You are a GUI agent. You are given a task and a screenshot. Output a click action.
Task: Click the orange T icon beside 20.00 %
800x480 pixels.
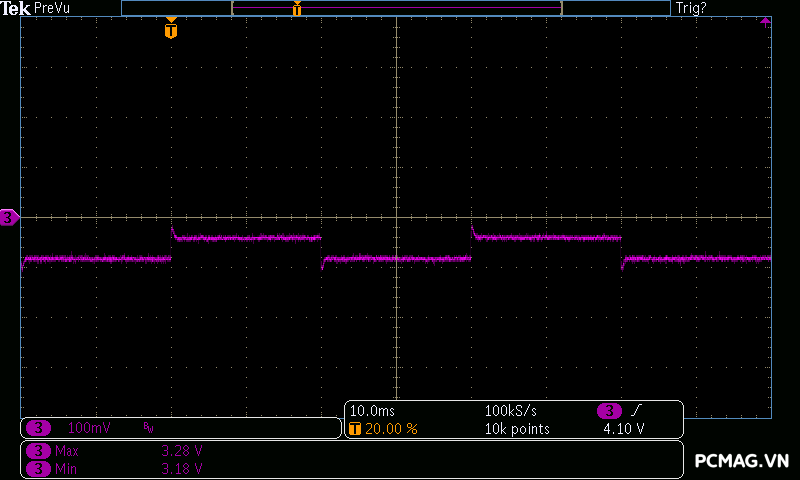pyautogui.click(x=355, y=428)
